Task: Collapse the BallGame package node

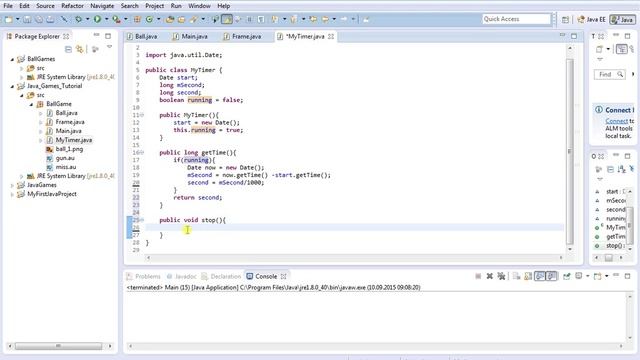Action: [x=31, y=104]
